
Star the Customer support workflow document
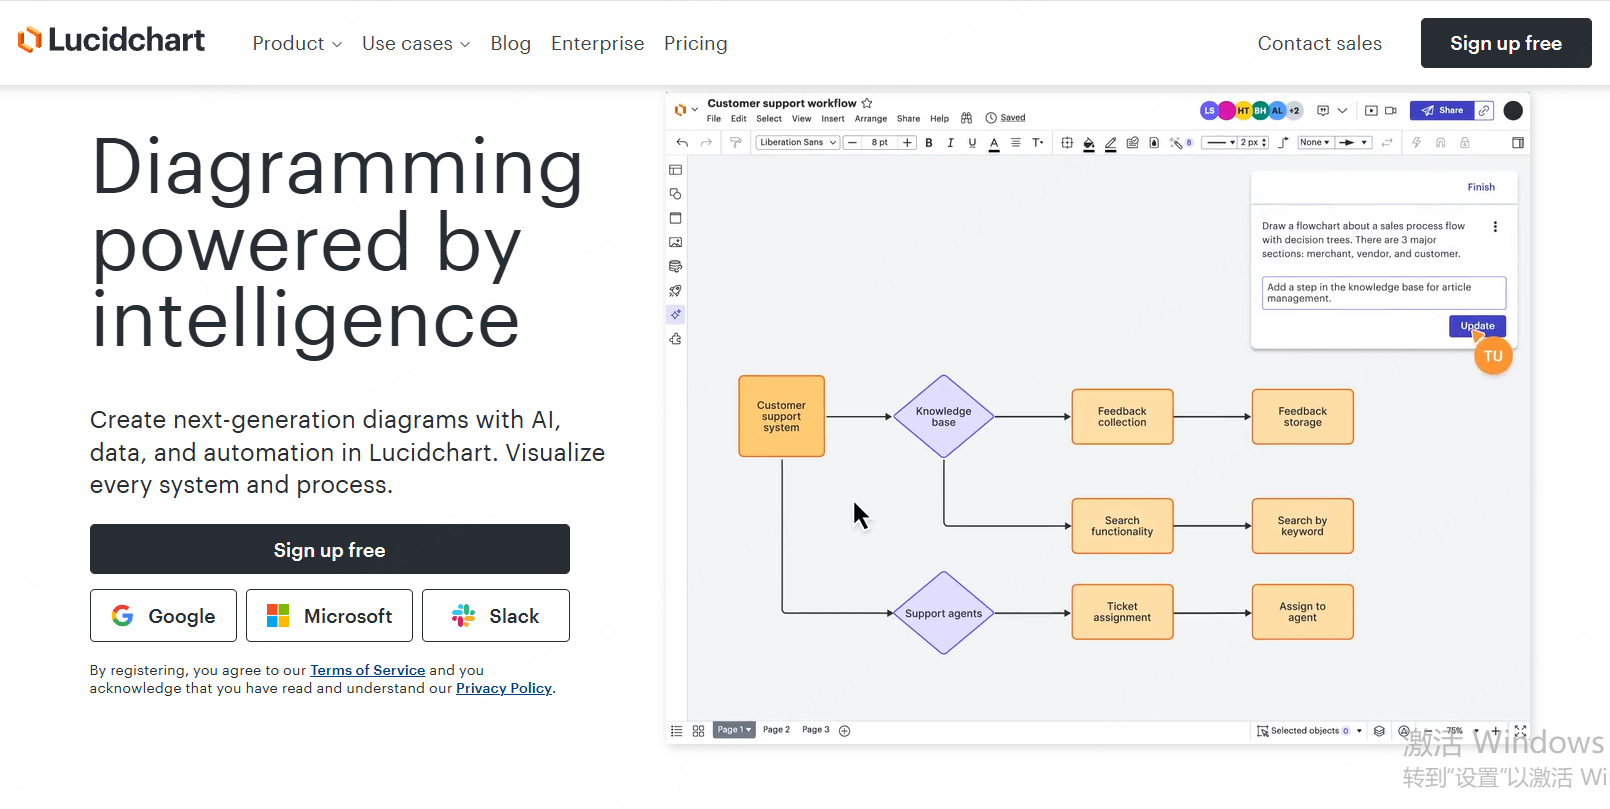click(x=867, y=103)
